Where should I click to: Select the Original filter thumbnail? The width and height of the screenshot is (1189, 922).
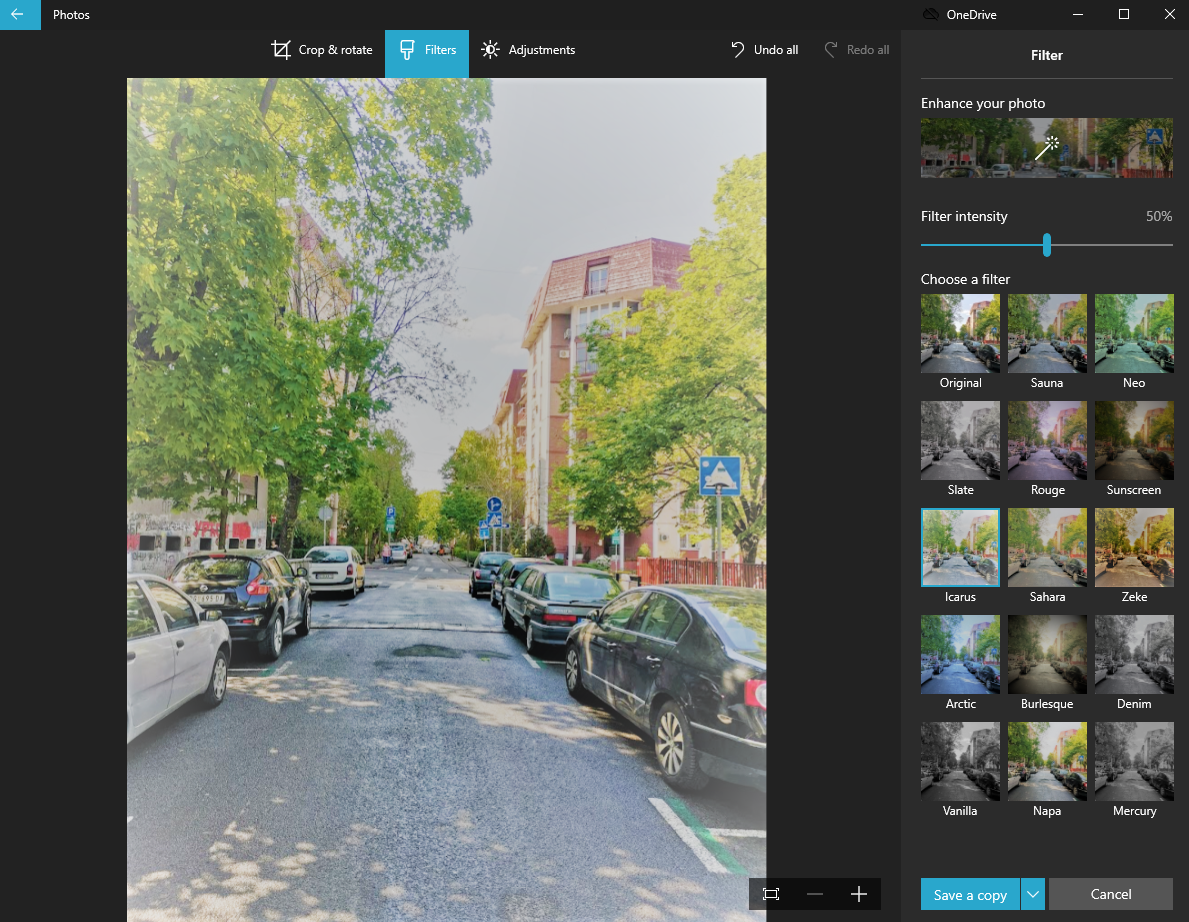click(960, 333)
